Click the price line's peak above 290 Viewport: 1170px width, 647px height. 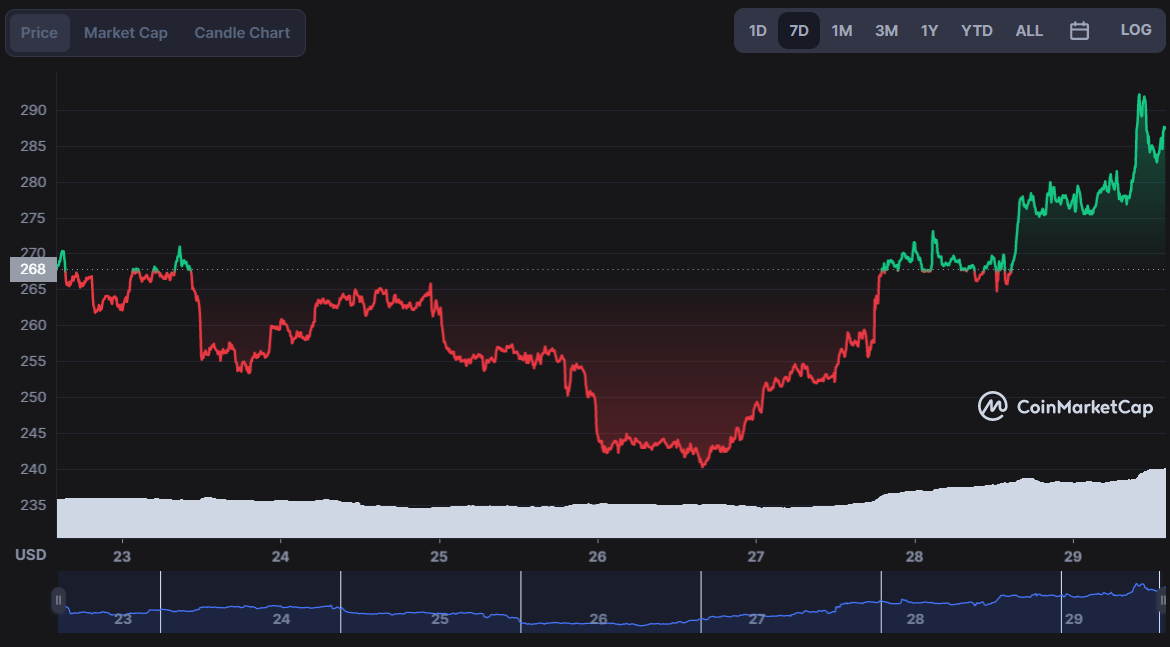1139,96
